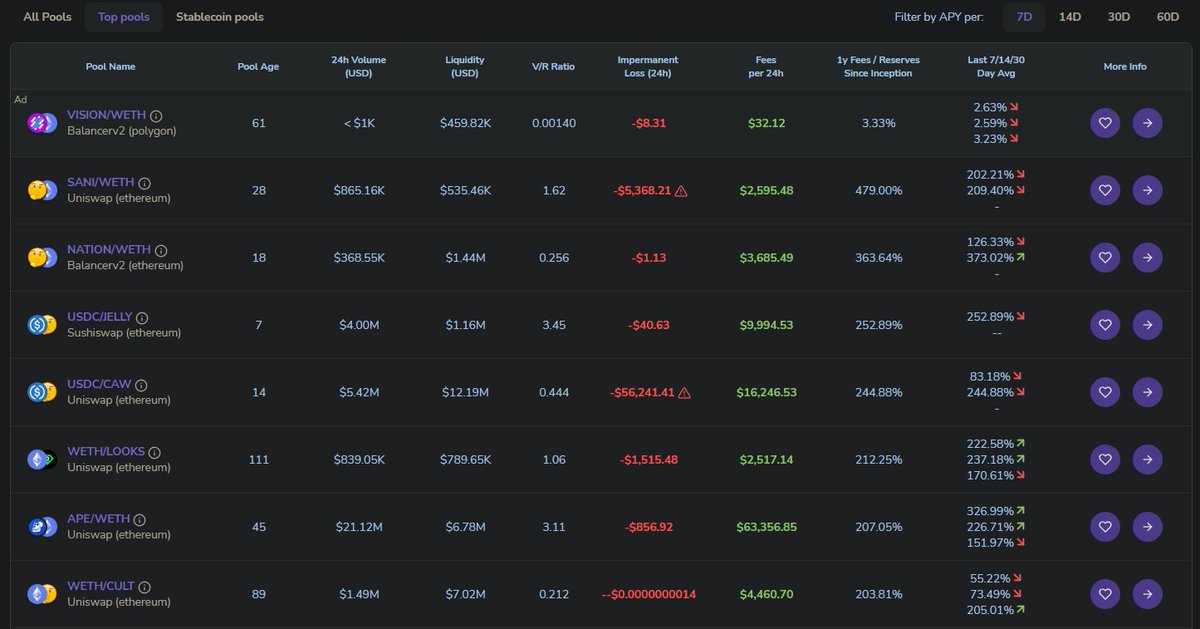The height and width of the screenshot is (629, 1200).
Task: Click info icon next to NATION/WETH
Action: pyautogui.click(x=161, y=250)
